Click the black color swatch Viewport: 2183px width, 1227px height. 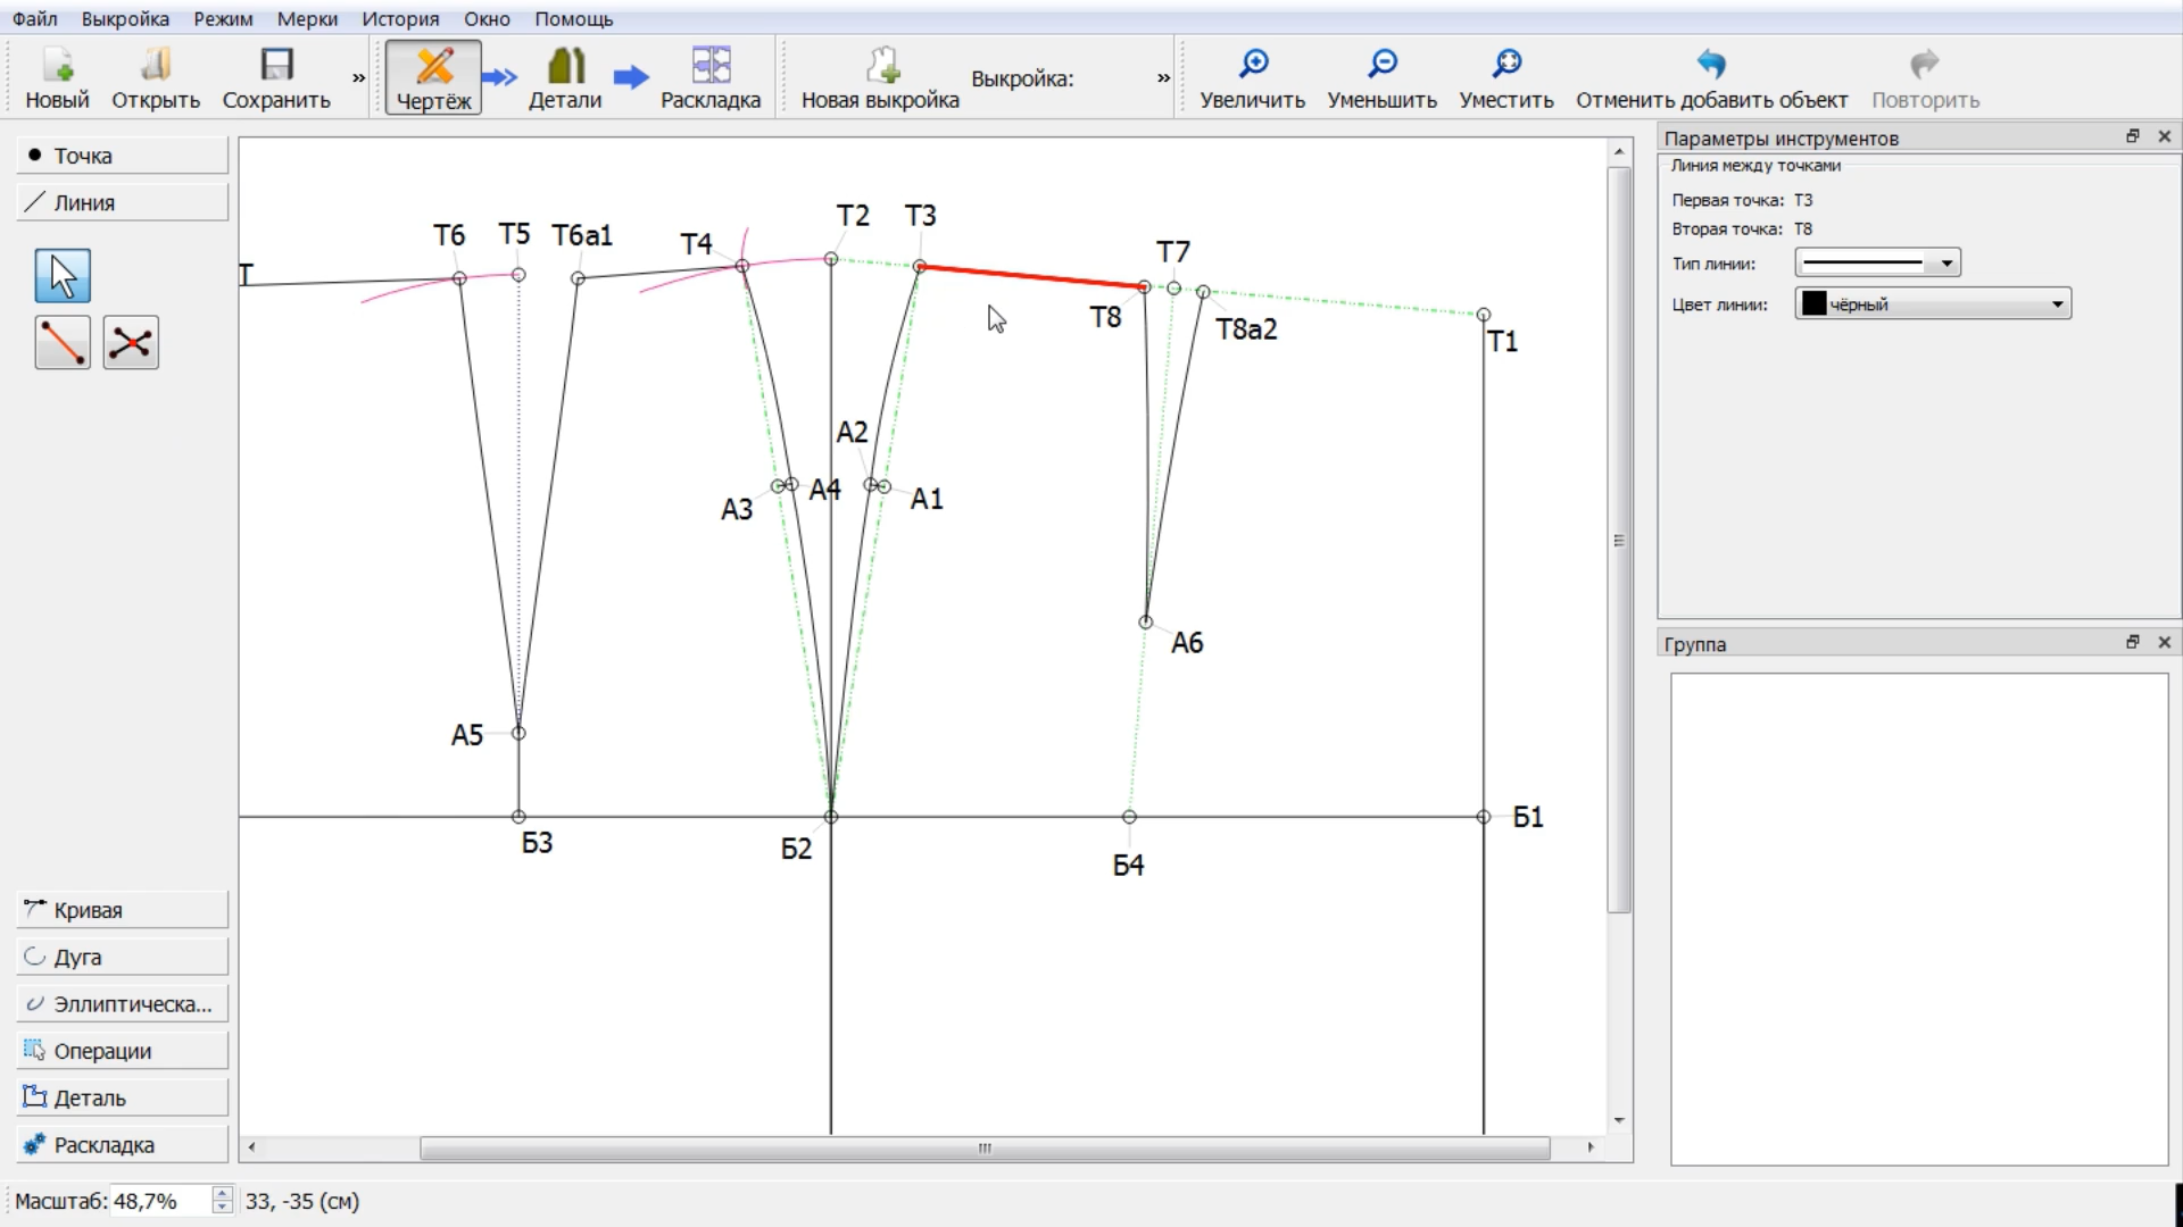point(1814,304)
